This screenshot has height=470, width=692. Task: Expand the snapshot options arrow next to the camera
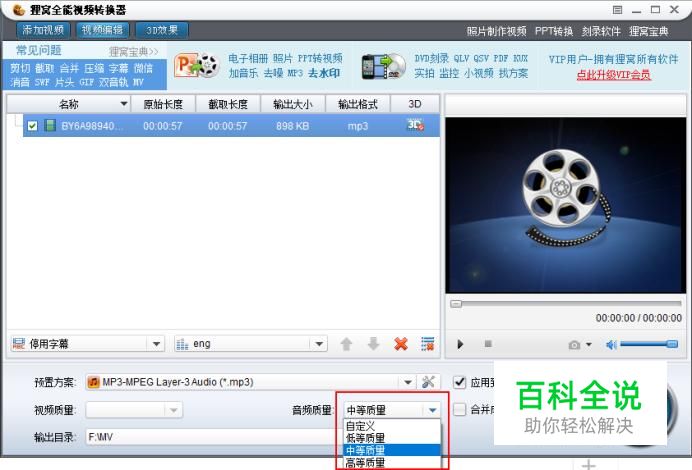[x=589, y=345]
